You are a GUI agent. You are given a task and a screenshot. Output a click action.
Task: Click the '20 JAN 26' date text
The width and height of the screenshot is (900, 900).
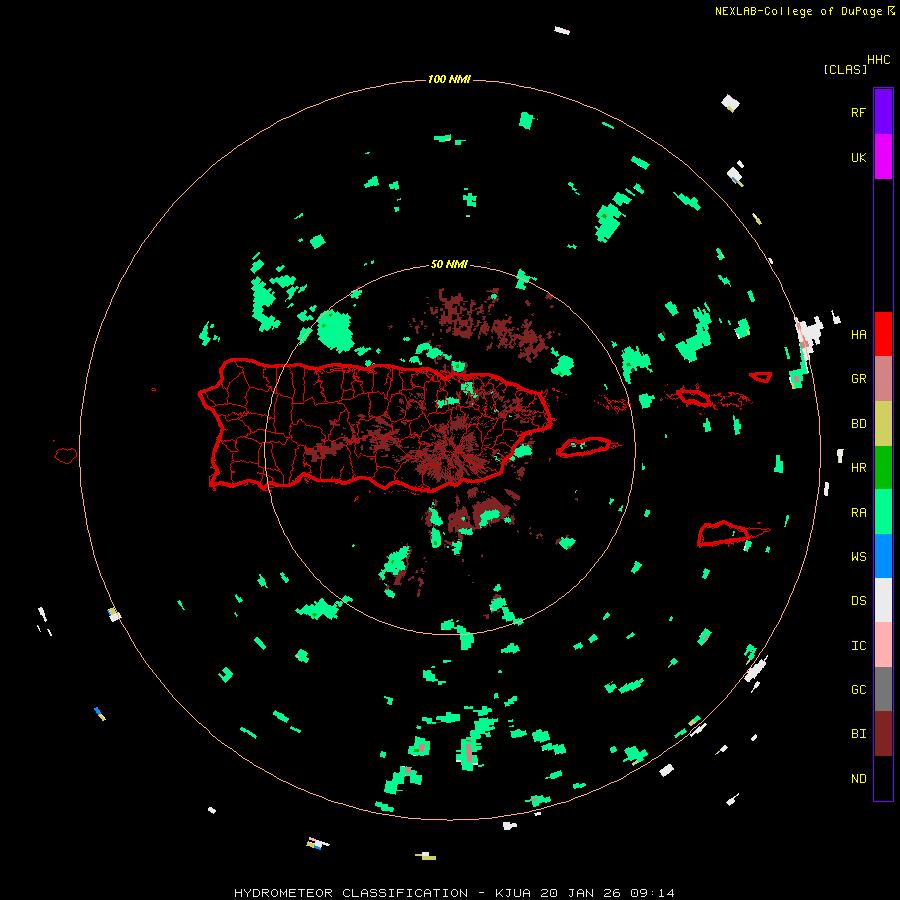click(580, 893)
